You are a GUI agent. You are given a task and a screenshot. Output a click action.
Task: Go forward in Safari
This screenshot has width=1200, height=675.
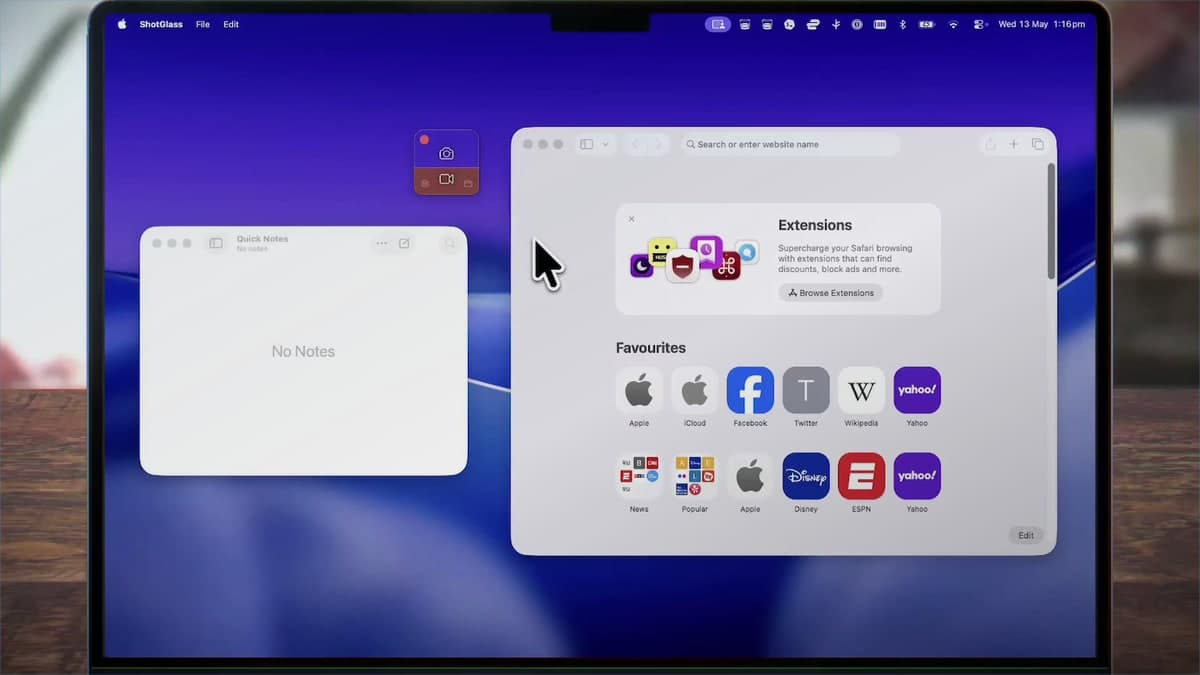(x=657, y=144)
